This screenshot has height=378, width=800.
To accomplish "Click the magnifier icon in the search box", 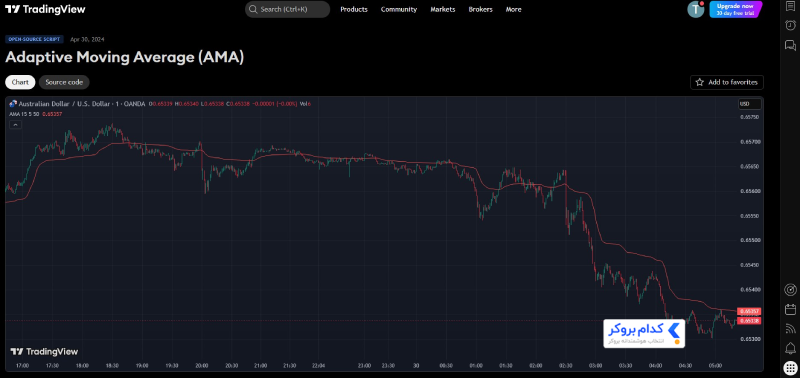I will click(x=253, y=9).
